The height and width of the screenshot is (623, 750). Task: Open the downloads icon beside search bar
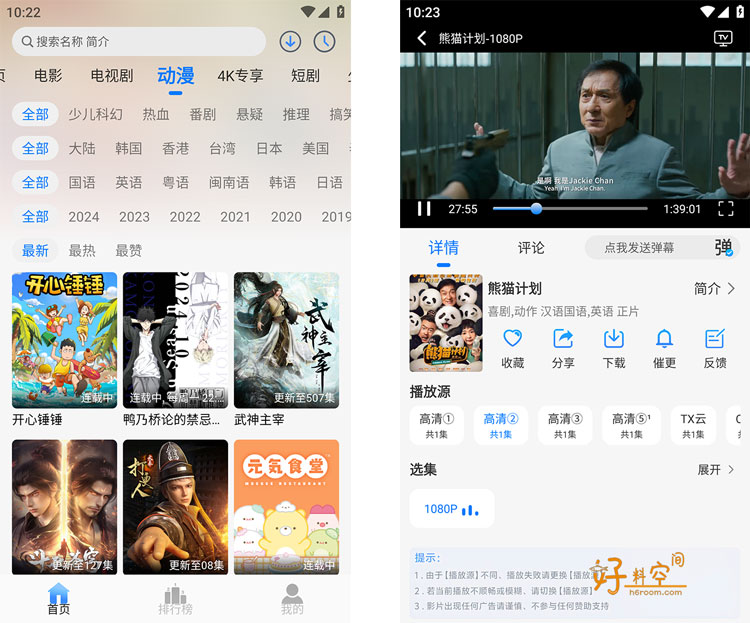point(290,42)
